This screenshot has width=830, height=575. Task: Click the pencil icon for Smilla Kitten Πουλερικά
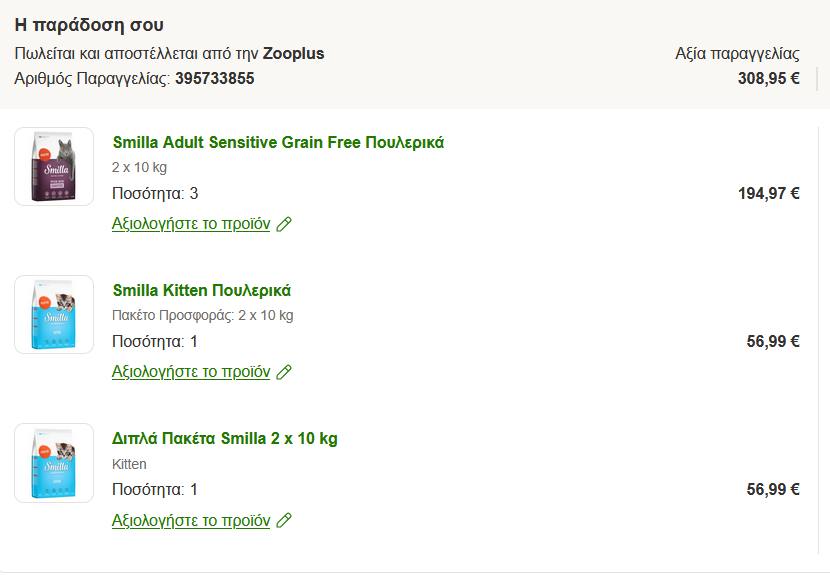(x=284, y=372)
